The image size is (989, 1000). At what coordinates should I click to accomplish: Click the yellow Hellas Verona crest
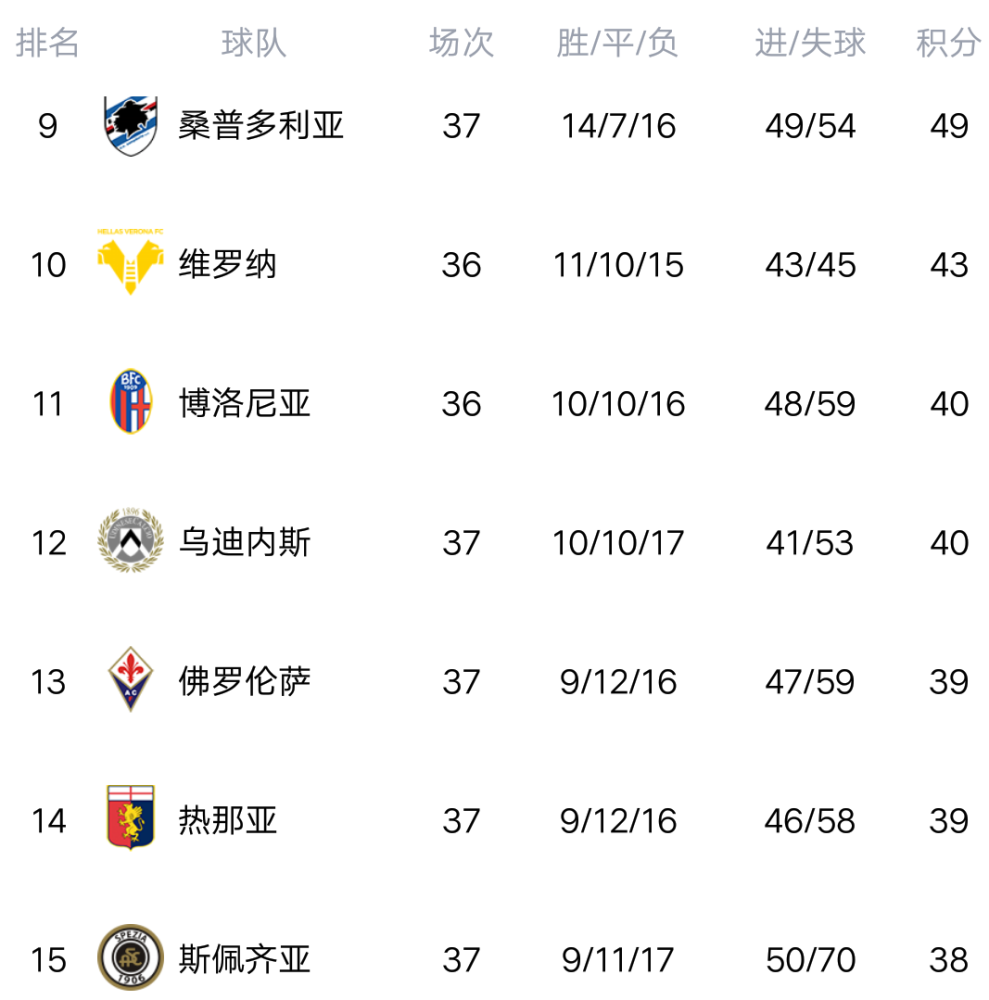[x=131, y=262]
